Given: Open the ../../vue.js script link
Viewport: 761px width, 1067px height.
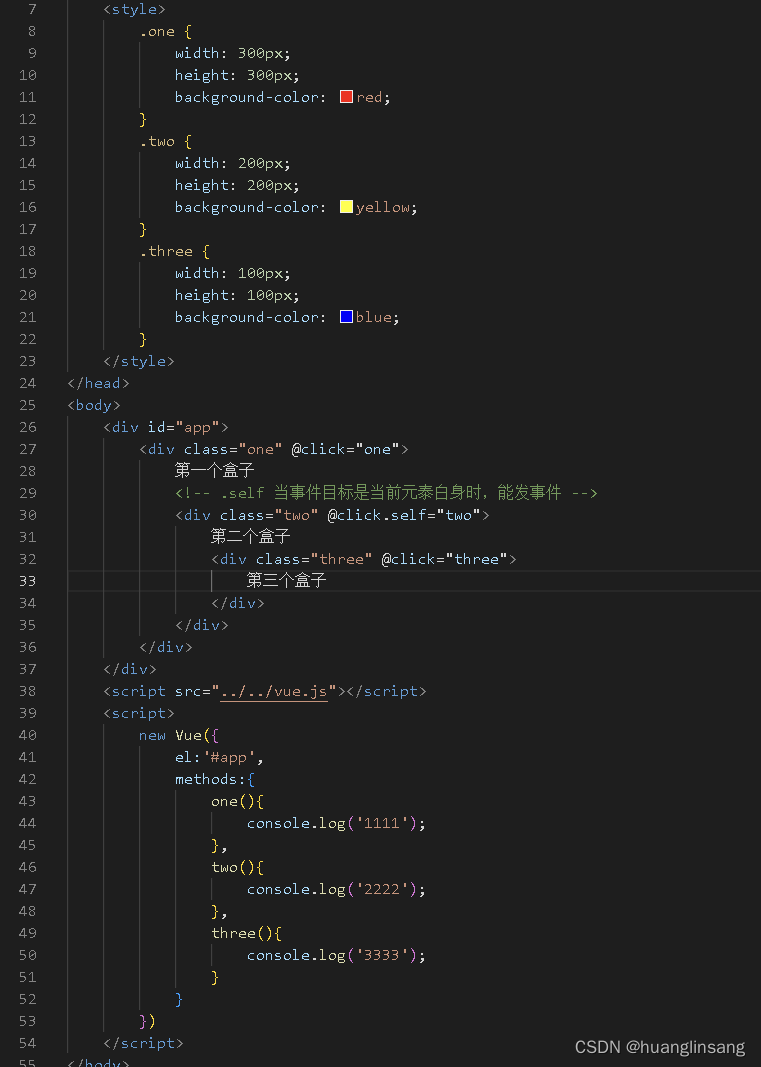Looking at the screenshot, I should coord(274,691).
